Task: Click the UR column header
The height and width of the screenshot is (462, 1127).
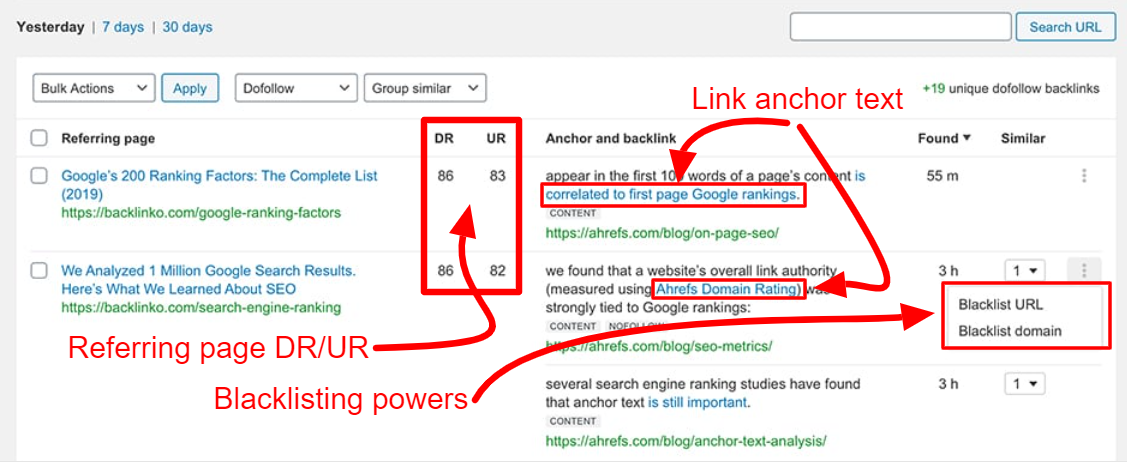Action: [x=495, y=139]
